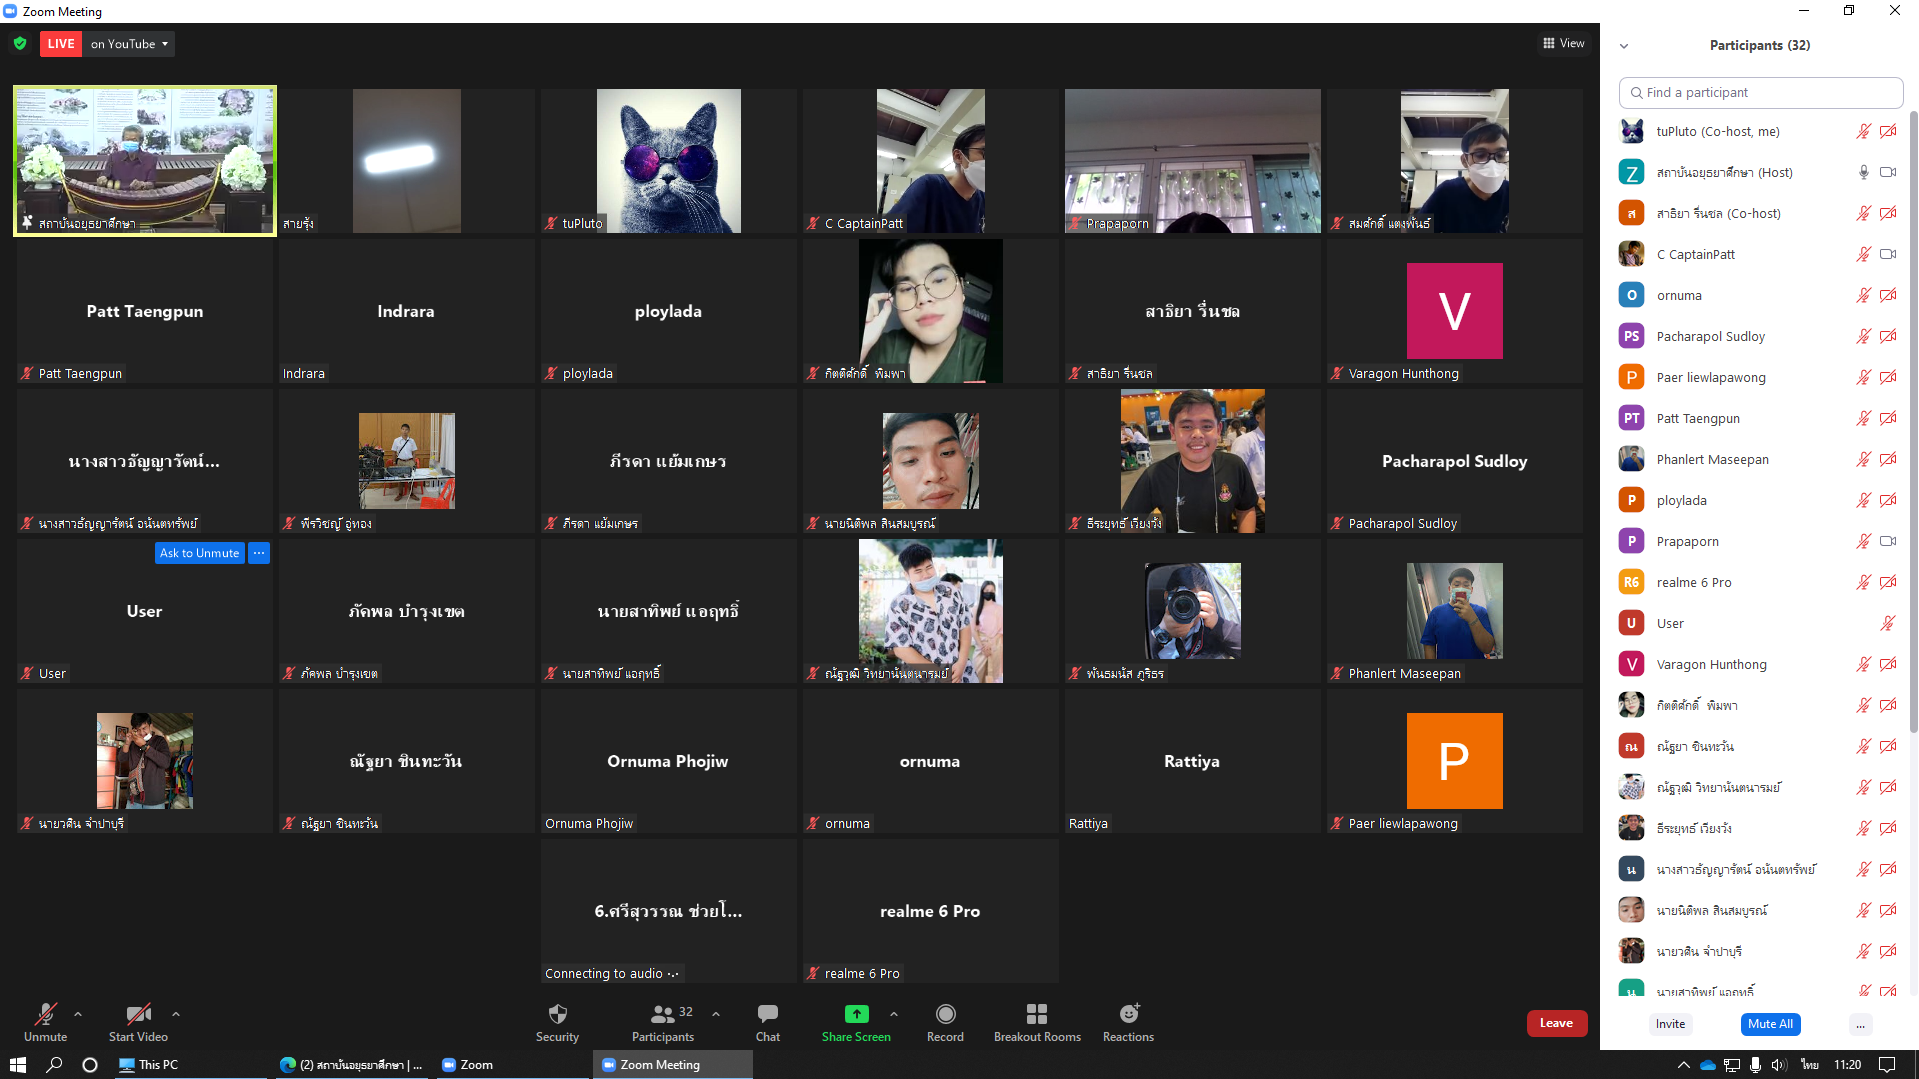This screenshot has height=1079, width=1919.
Task: Toggle tuPluto's video-off camera icon in list
Action: [x=1888, y=131]
